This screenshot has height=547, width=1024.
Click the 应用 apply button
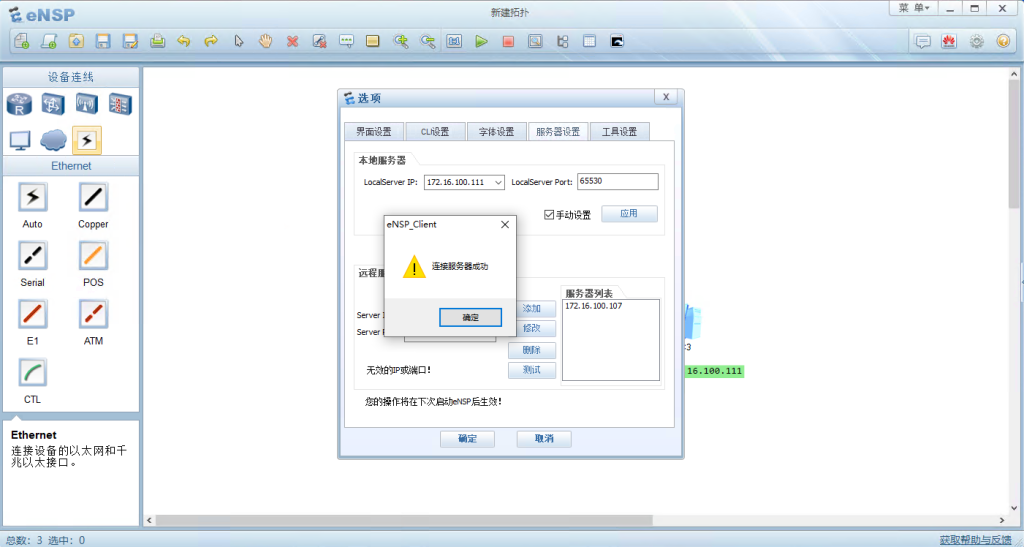pyautogui.click(x=629, y=214)
